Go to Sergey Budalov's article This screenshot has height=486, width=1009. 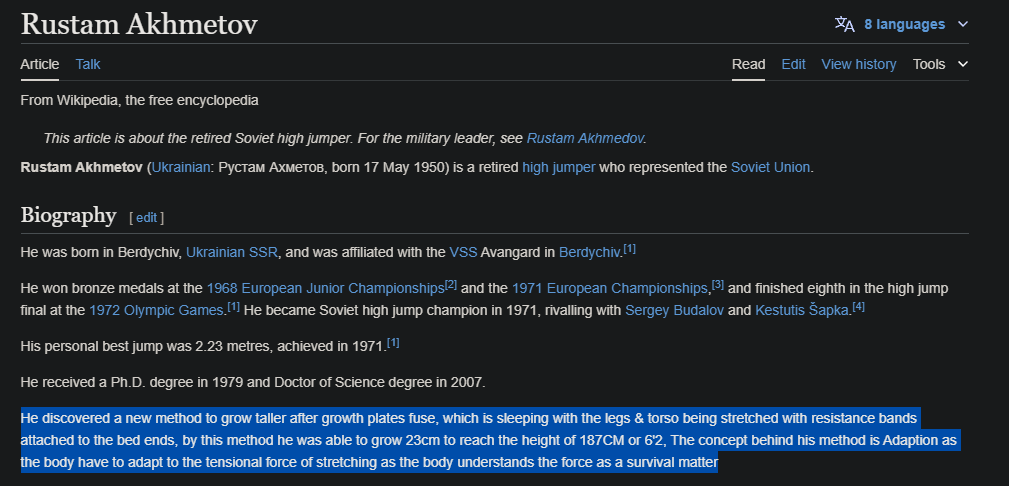[674, 309]
